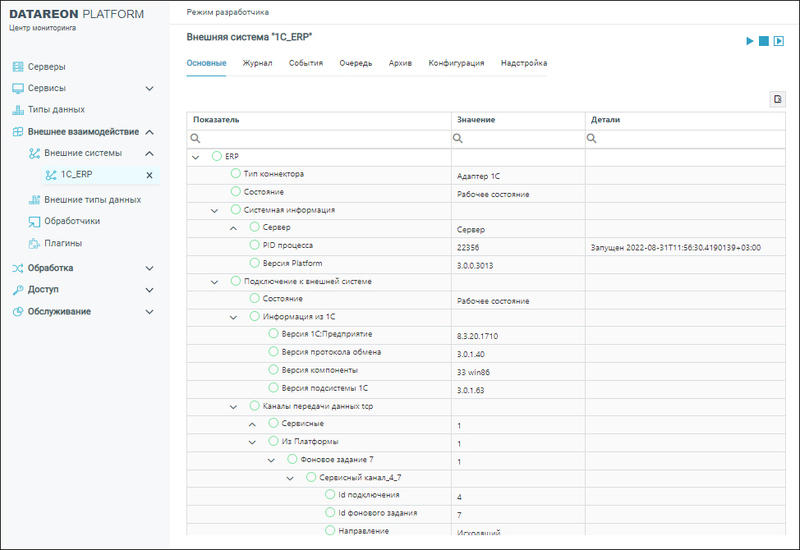800x550 pixels.
Task: Collapse the ERP root tree node
Action: (195, 157)
